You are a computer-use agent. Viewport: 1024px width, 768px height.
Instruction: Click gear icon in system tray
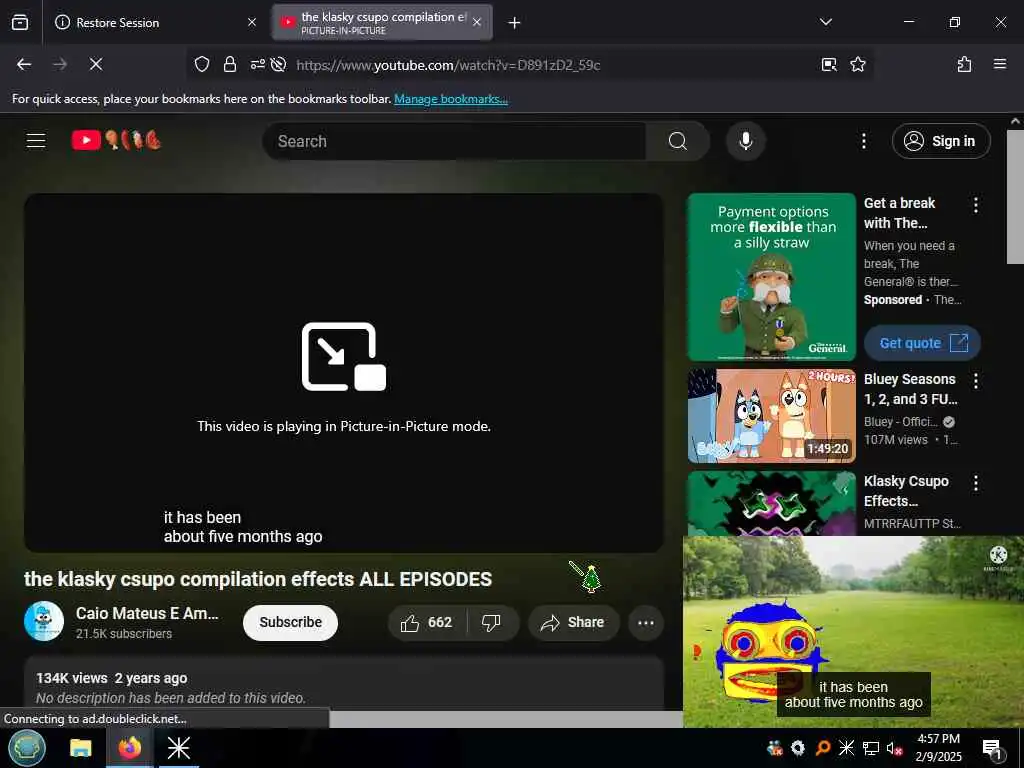pos(797,748)
